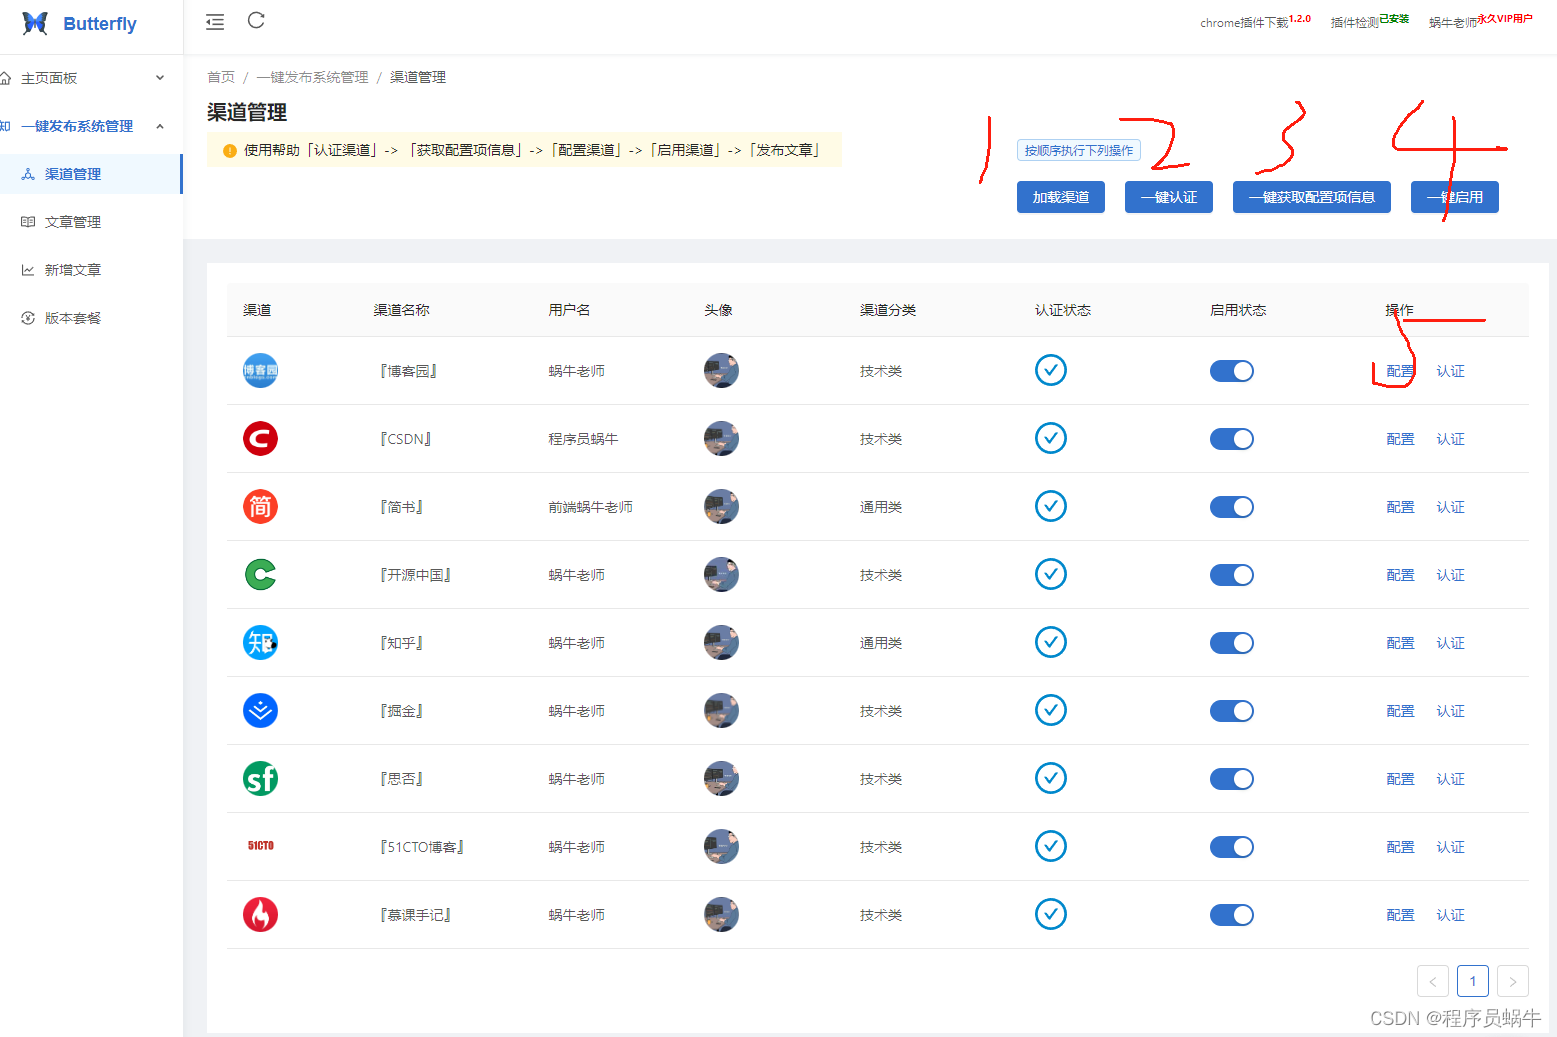The image size is (1557, 1037).
Task: Go to 首页 via breadcrumb
Action: [221, 77]
